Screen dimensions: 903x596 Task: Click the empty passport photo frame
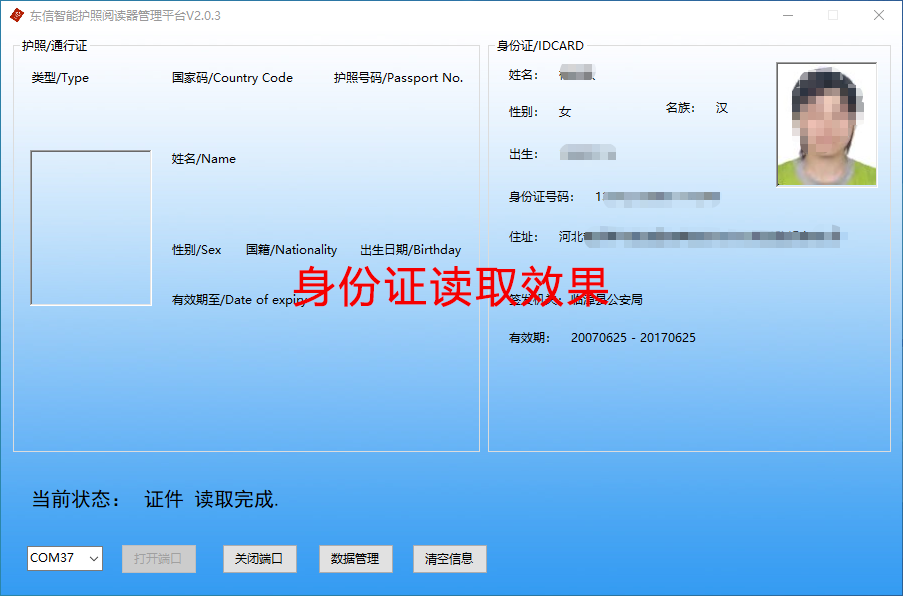coord(90,227)
